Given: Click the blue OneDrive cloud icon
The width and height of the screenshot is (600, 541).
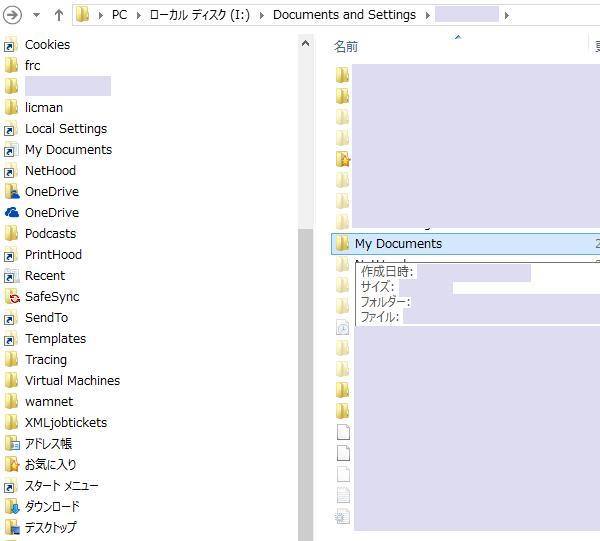Looking at the screenshot, I should [x=12, y=212].
